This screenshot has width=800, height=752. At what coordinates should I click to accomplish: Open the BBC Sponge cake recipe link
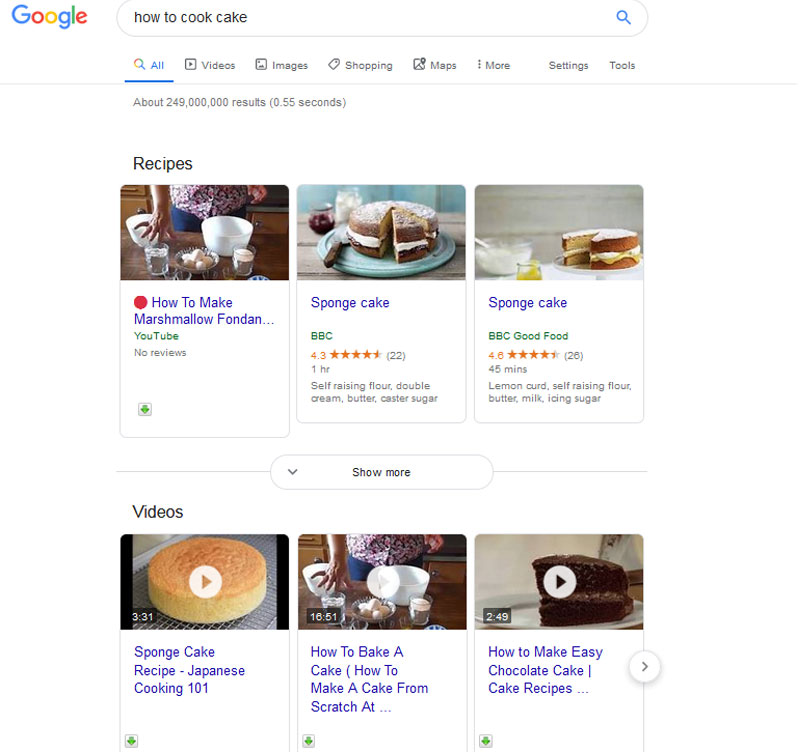pyautogui.click(x=350, y=303)
